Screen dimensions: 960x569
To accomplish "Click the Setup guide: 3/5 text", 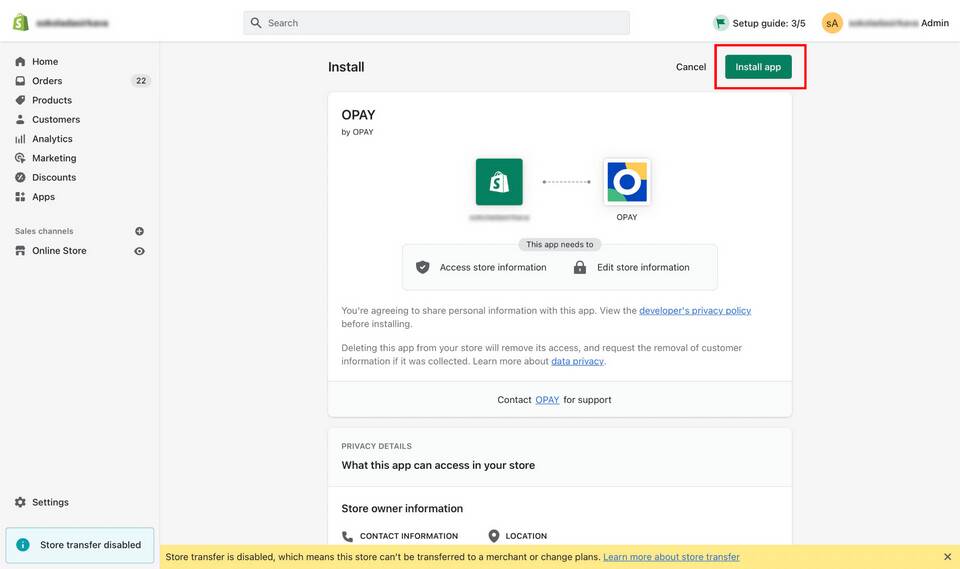I will [x=769, y=23].
